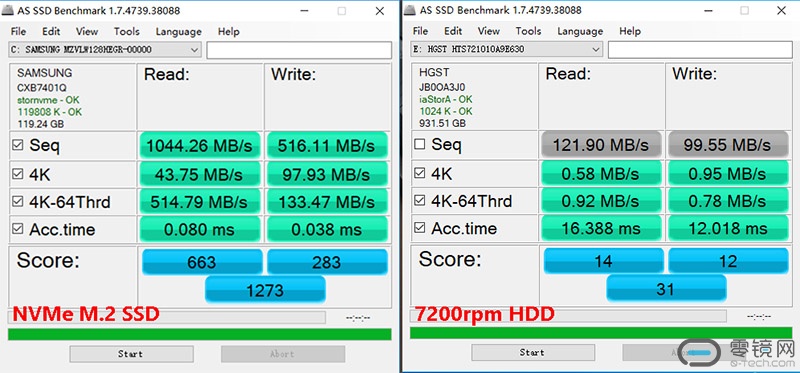Open View menu in left window
Image resolution: width=800 pixels, height=373 pixels.
(x=87, y=32)
